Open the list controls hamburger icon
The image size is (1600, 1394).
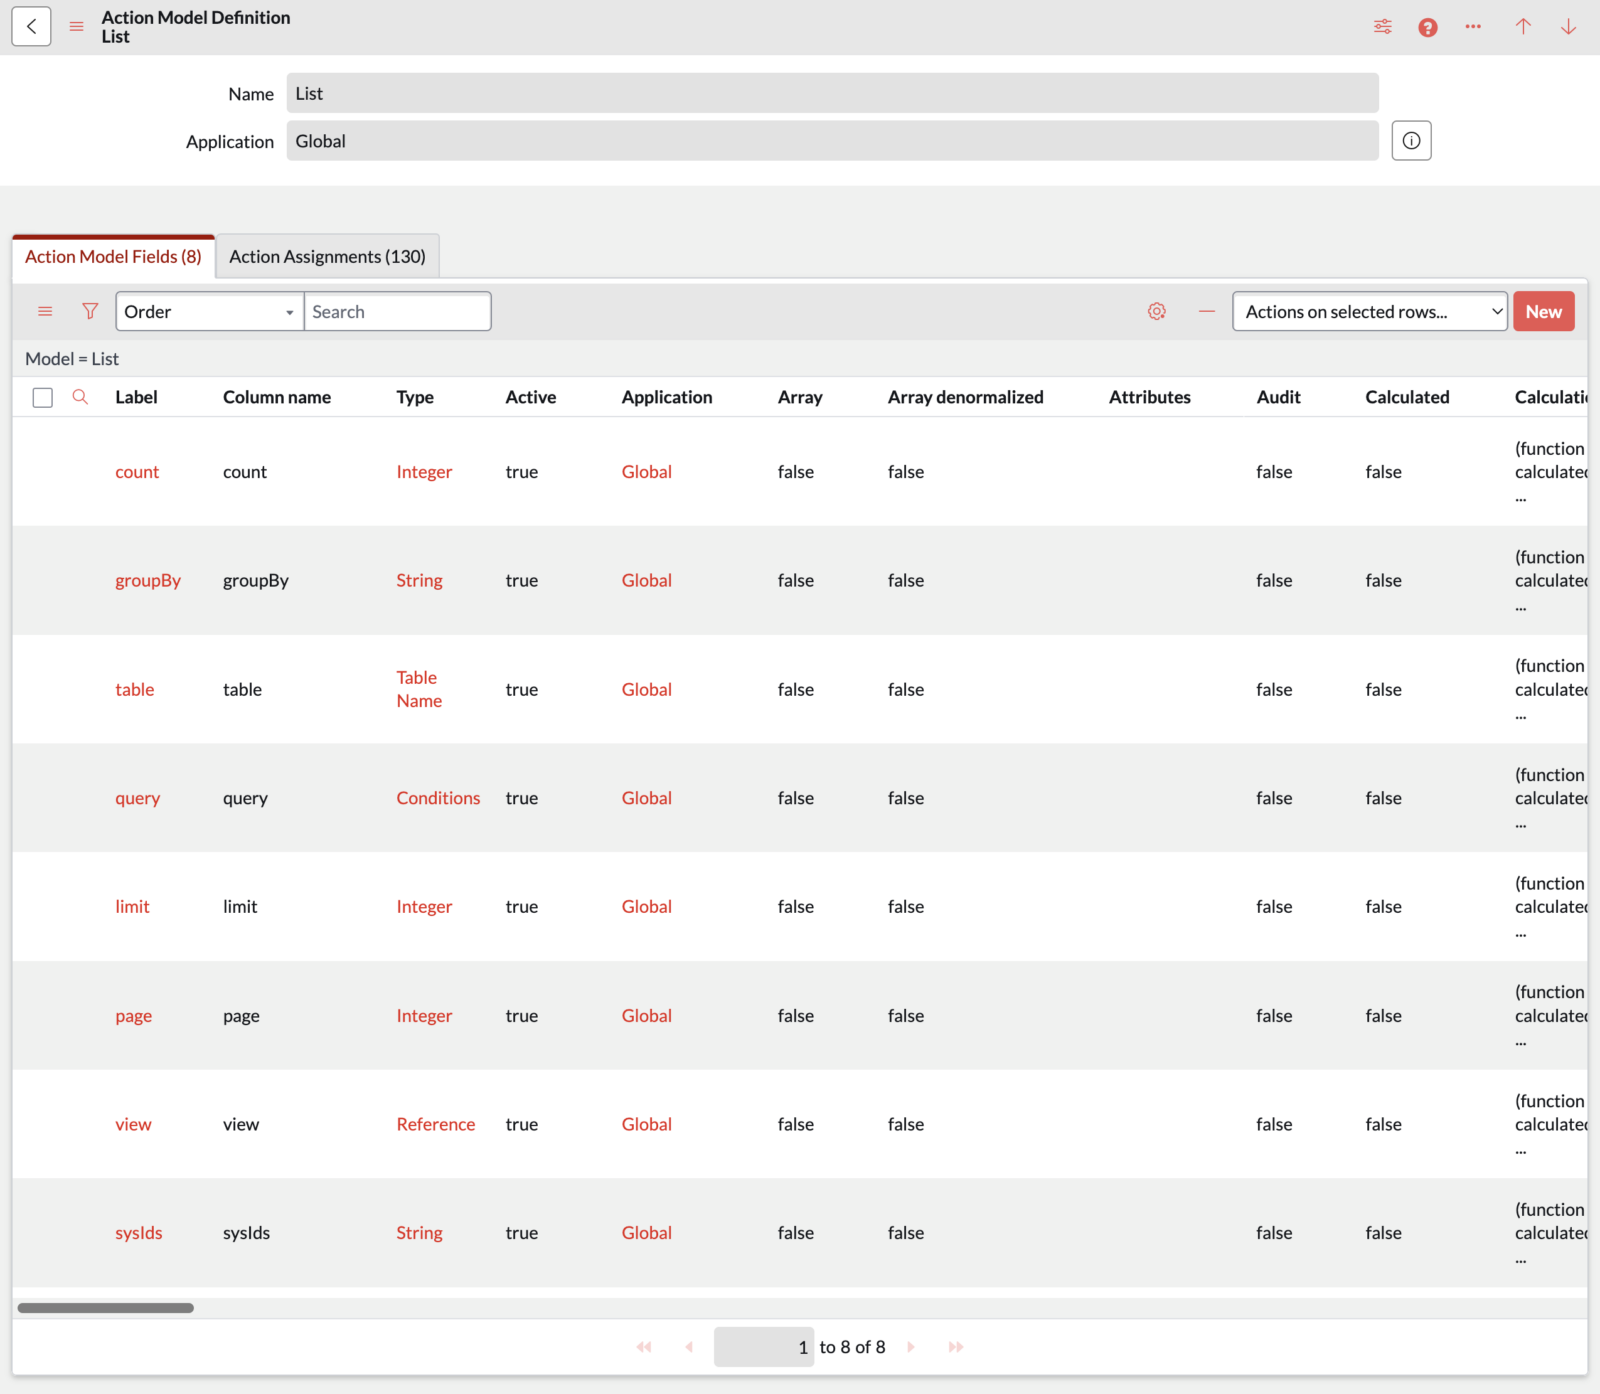[45, 311]
